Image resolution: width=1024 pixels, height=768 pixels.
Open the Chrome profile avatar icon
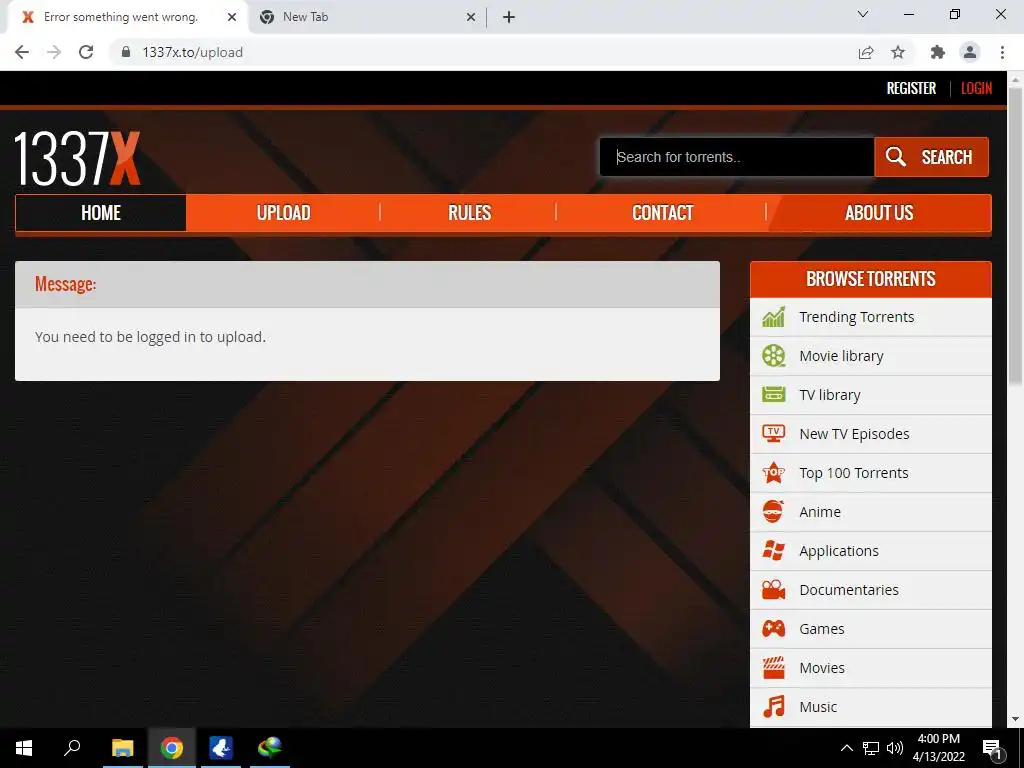pos(970,52)
